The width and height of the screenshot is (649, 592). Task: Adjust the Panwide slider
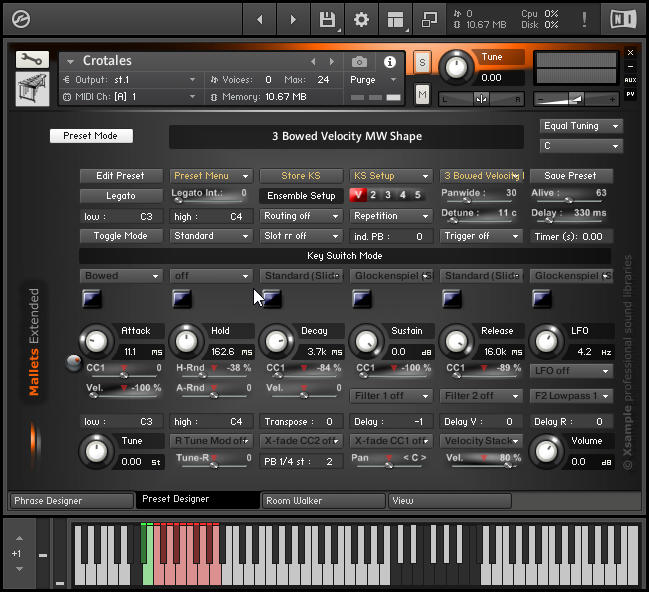coord(466,200)
